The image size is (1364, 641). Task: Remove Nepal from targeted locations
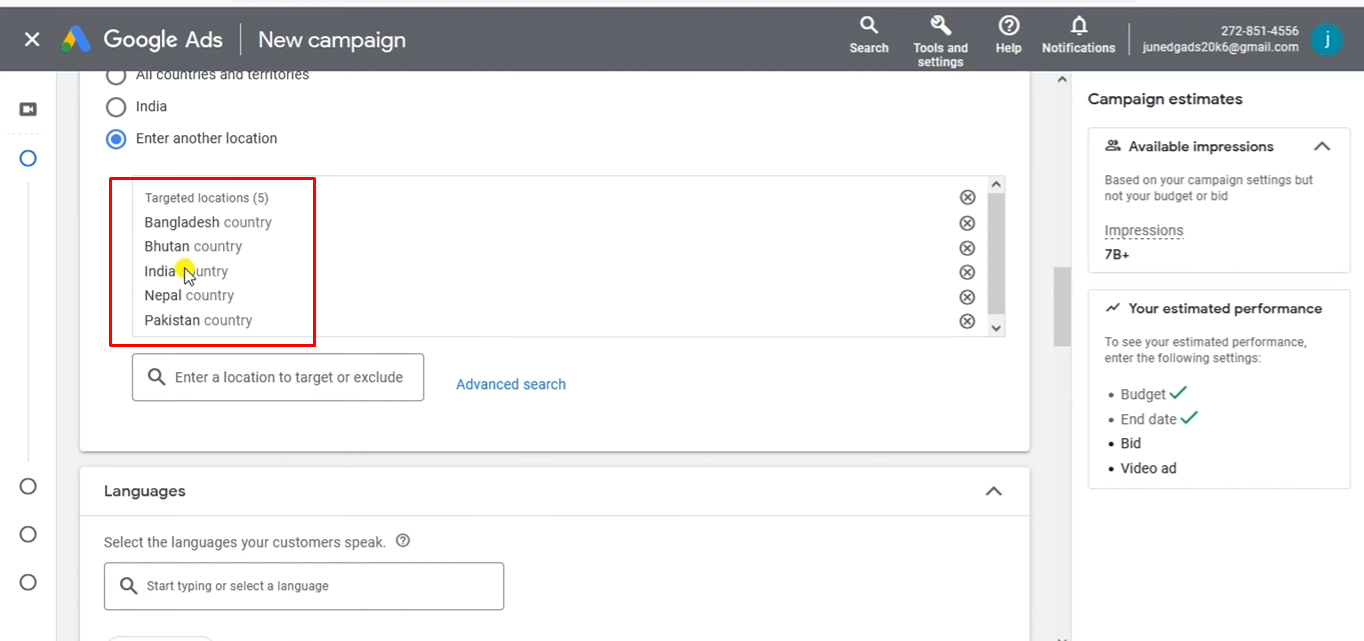[x=967, y=297]
